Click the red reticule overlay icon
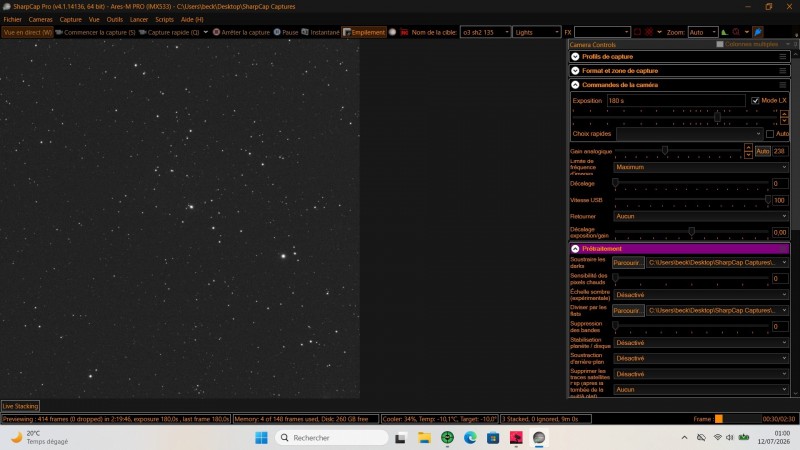Image resolution: width=800 pixels, height=450 pixels. tap(648, 32)
